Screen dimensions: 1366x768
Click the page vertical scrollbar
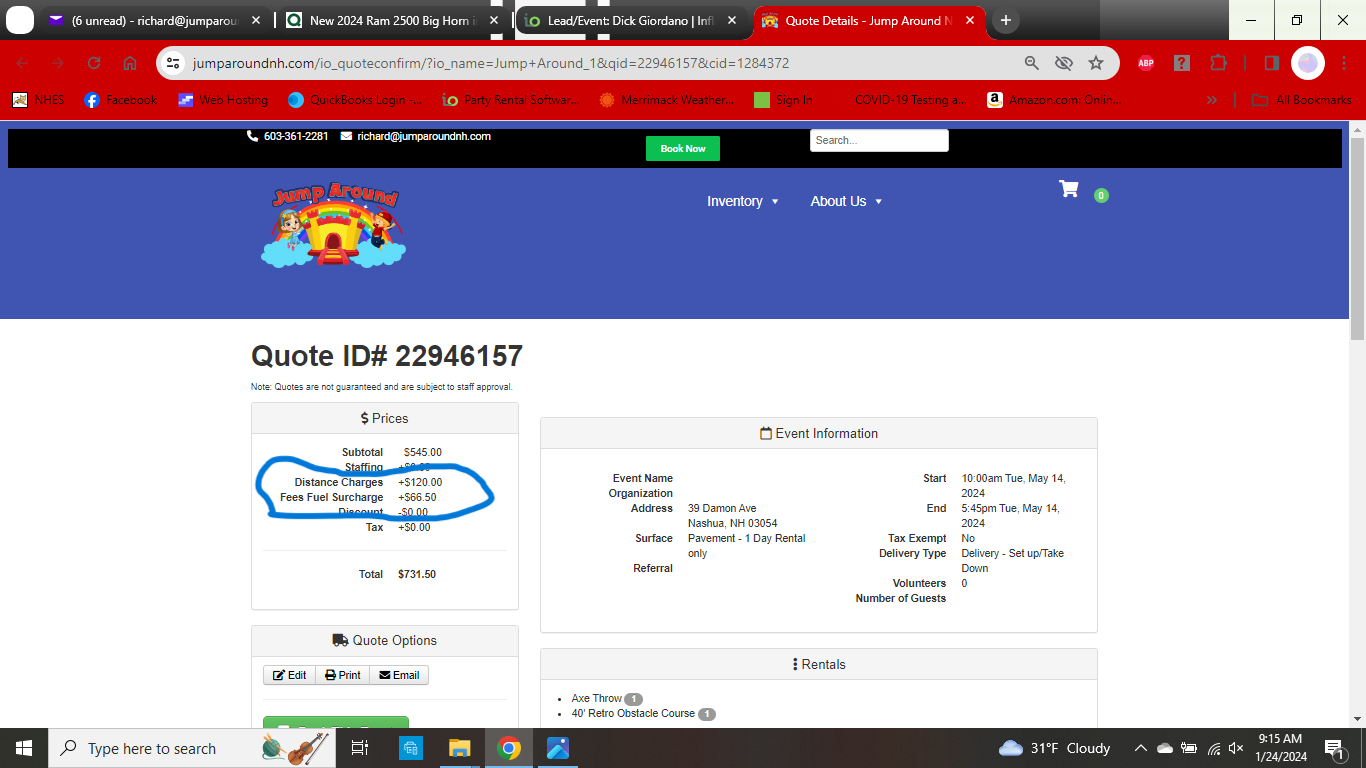(x=1357, y=240)
